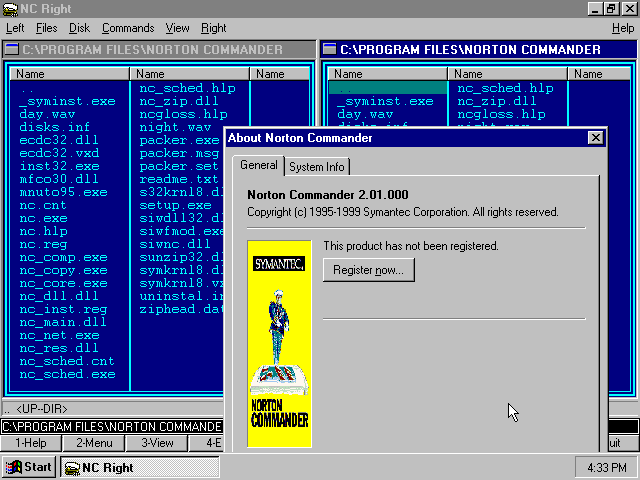Select ncgloss.hlp in the right panel
640x480 pixels.
click(x=501, y=114)
